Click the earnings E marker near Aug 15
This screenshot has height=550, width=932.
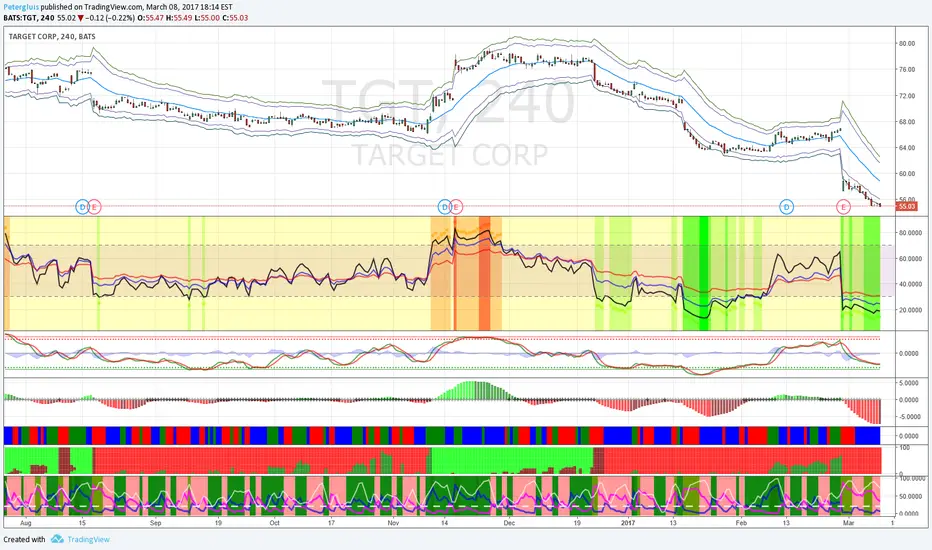tap(95, 207)
